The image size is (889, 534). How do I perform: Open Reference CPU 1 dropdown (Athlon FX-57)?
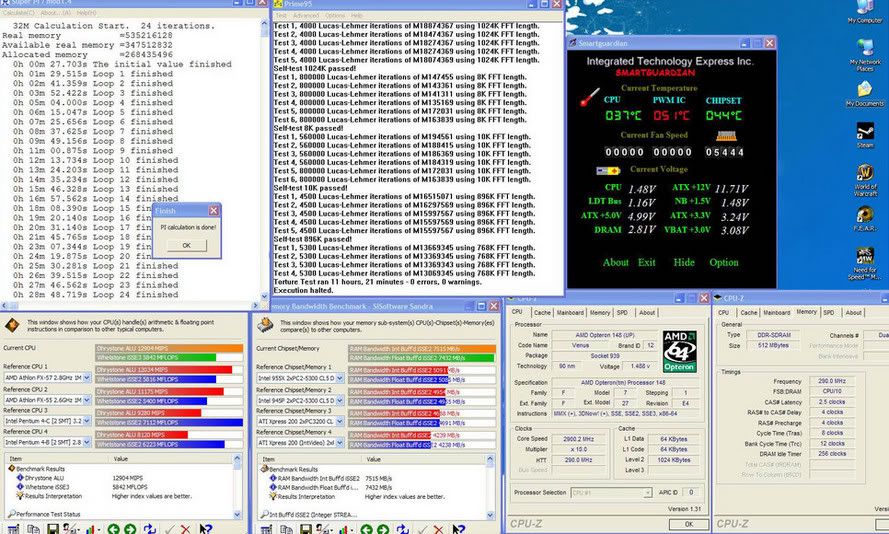tap(87, 377)
